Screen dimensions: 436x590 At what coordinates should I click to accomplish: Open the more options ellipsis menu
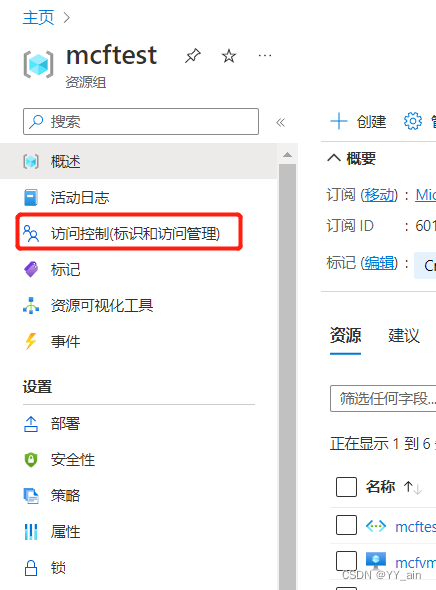(x=265, y=56)
